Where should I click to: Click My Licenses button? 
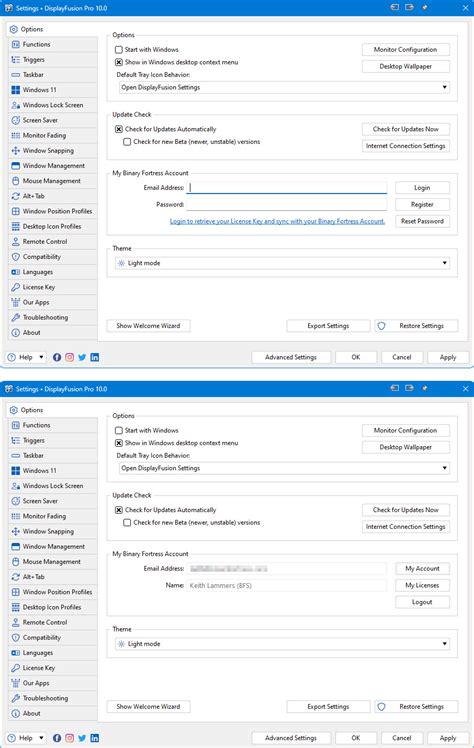coord(422,585)
